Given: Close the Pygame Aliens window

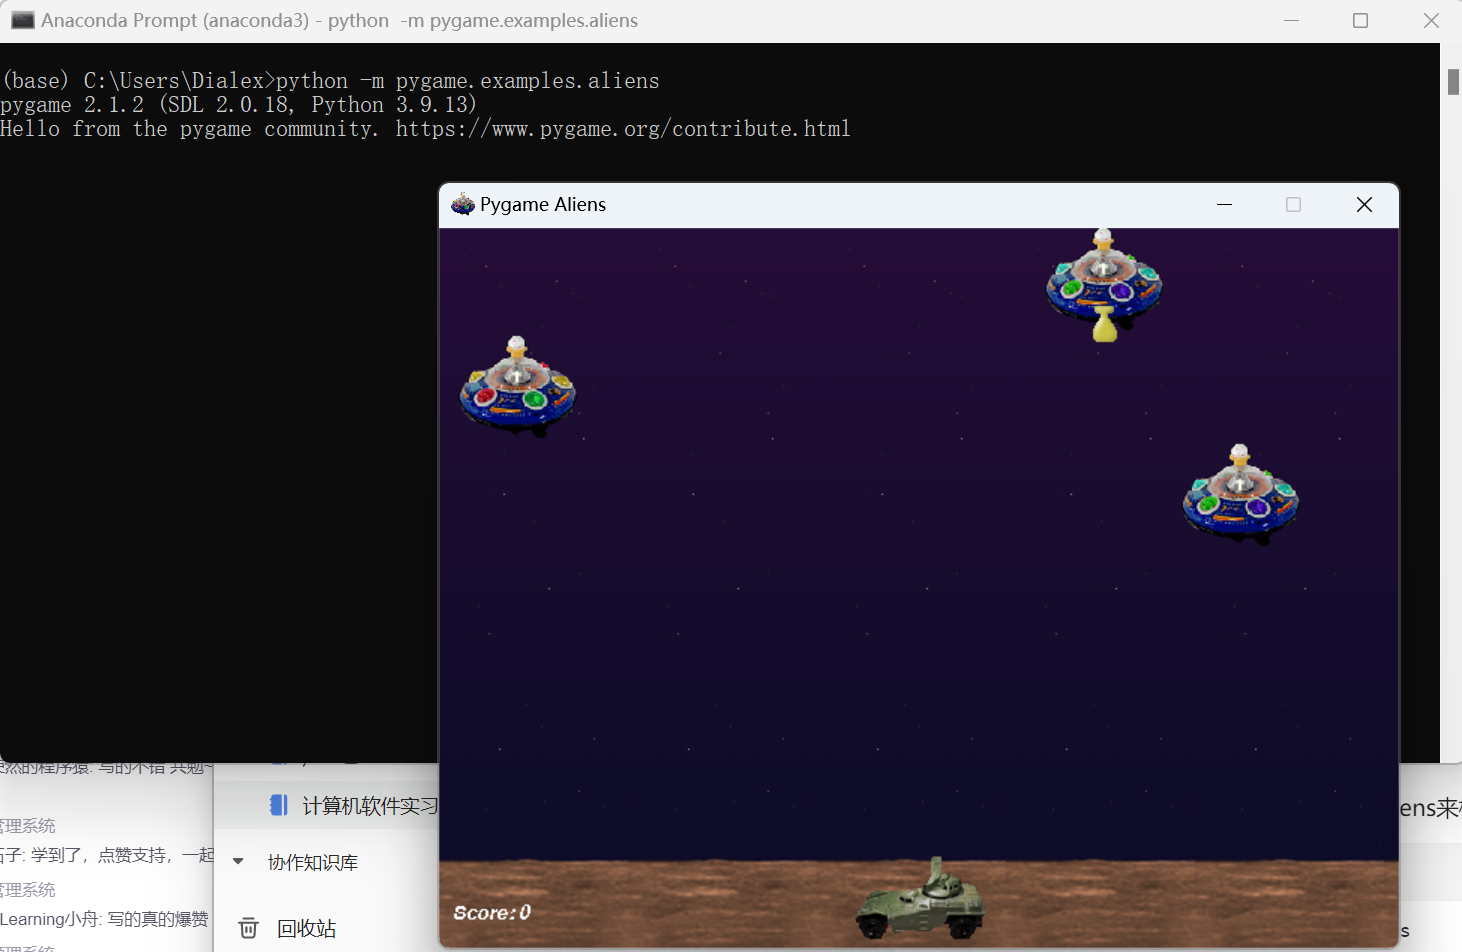Looking at the screenshot, I should 1364,204.
